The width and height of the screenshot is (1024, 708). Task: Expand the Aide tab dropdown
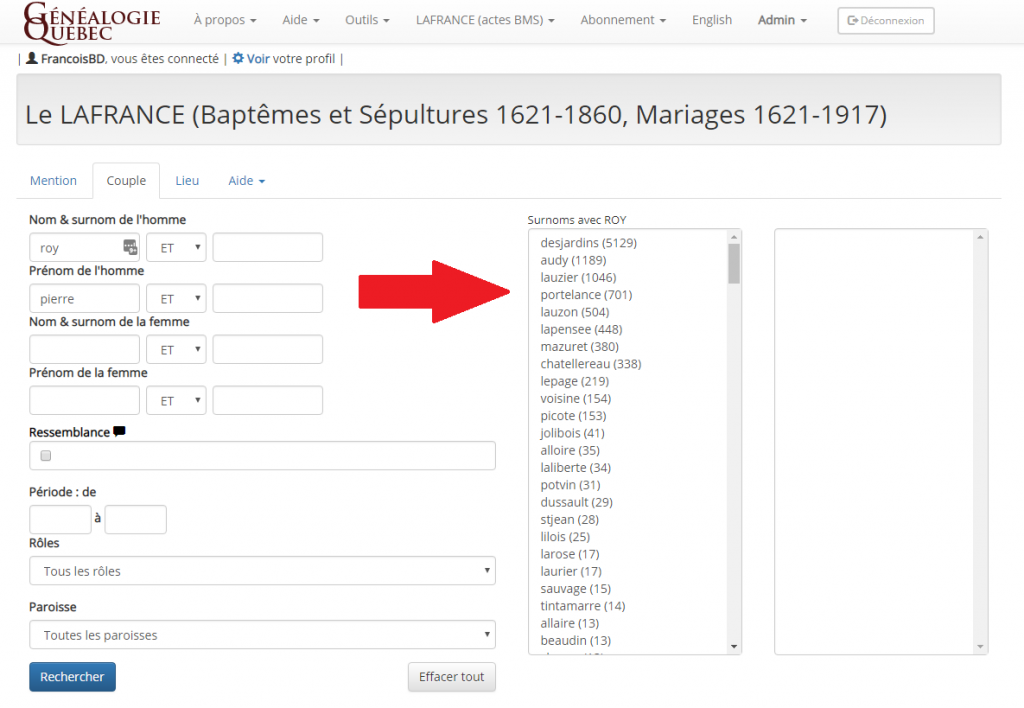coord(246,180)
